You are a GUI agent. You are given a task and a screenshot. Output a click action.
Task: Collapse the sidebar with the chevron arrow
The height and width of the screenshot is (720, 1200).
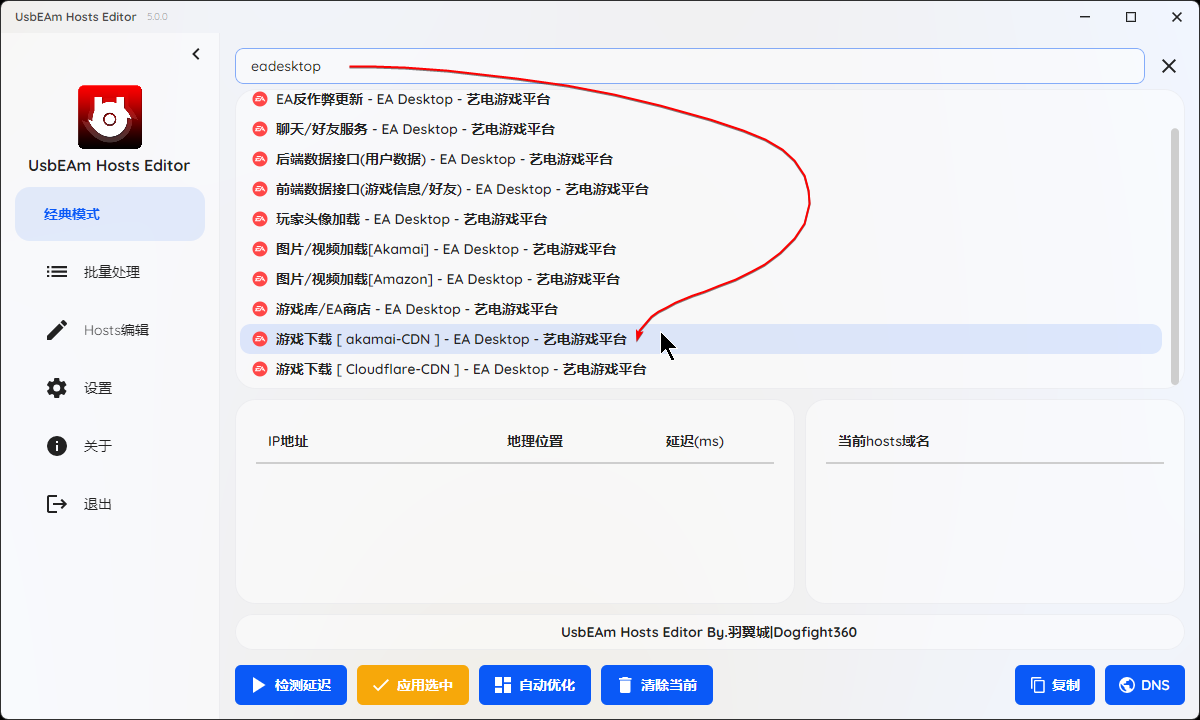(x=196, y=54)
